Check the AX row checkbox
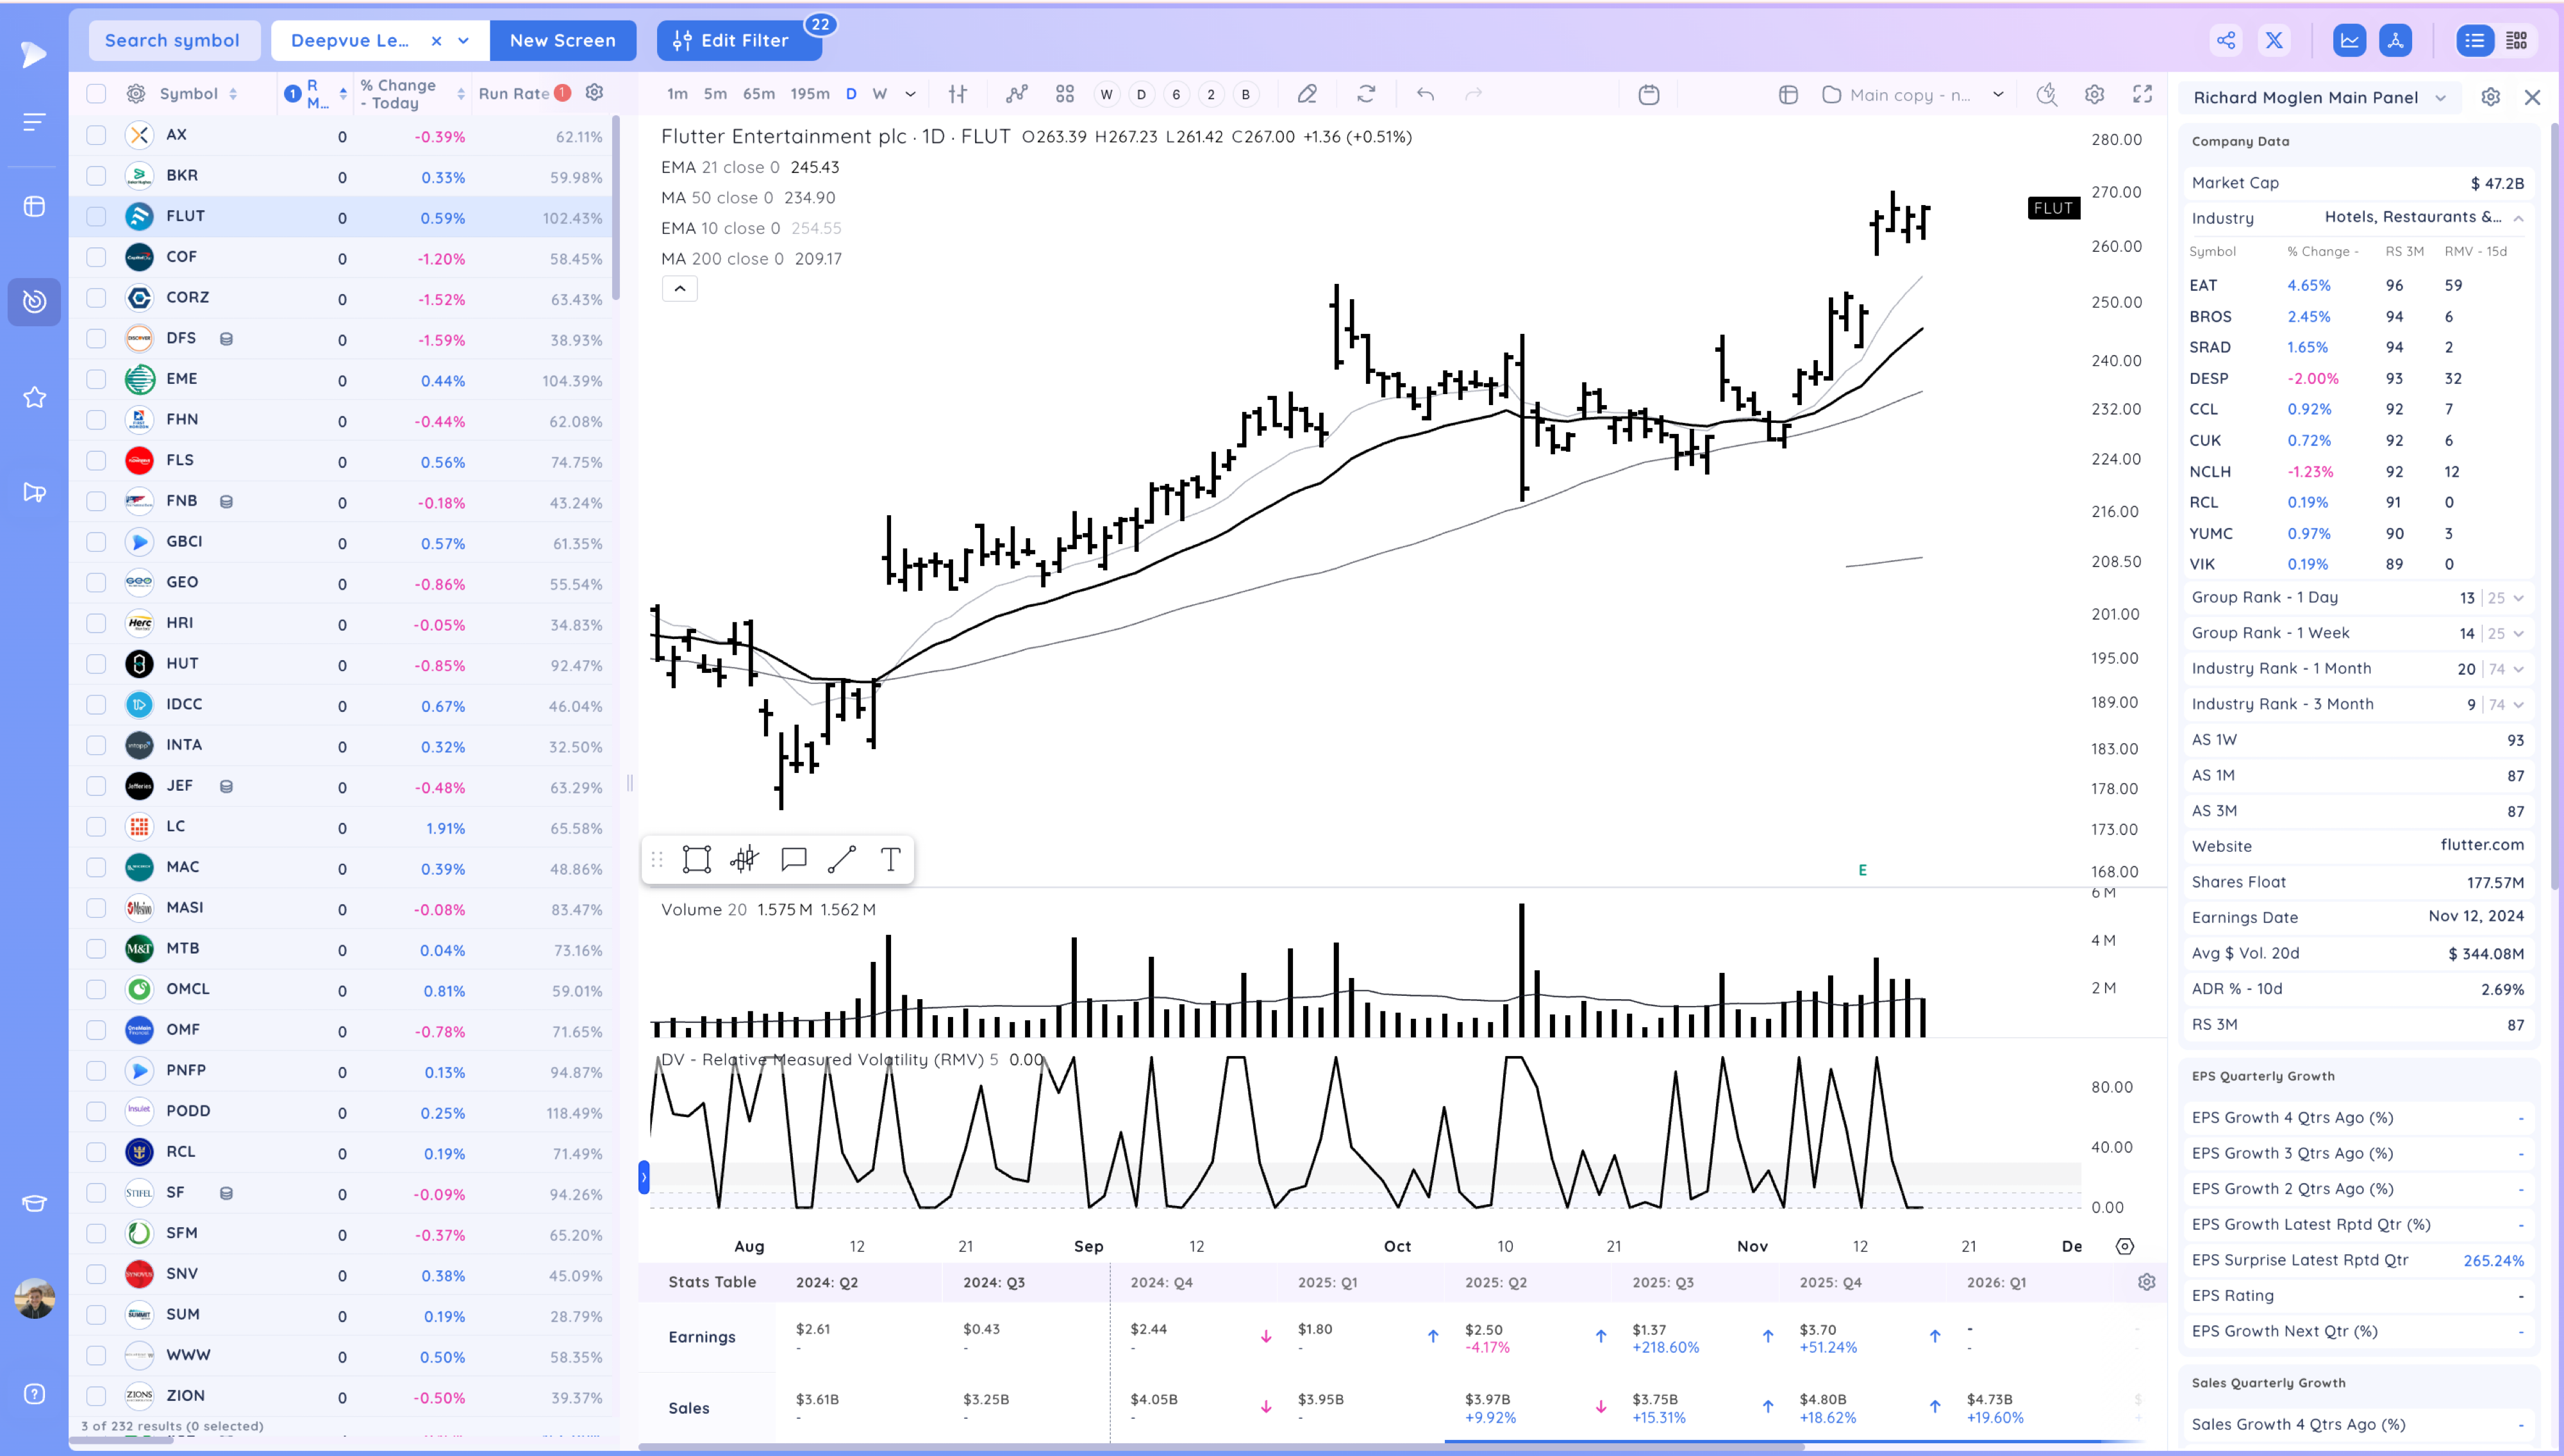2564x1456 pixels. pyautogui.click(x=96, y=135)
